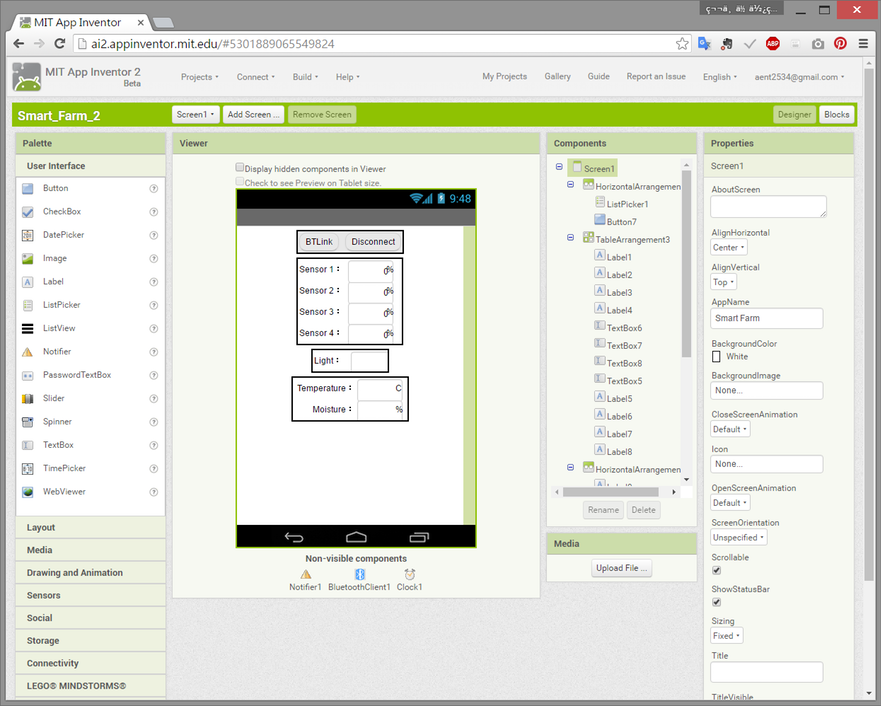The width and height of the screenshot is (881, 706).
Task: Open the Chrome hamburger menu
Action: click(x=864, y=44)
